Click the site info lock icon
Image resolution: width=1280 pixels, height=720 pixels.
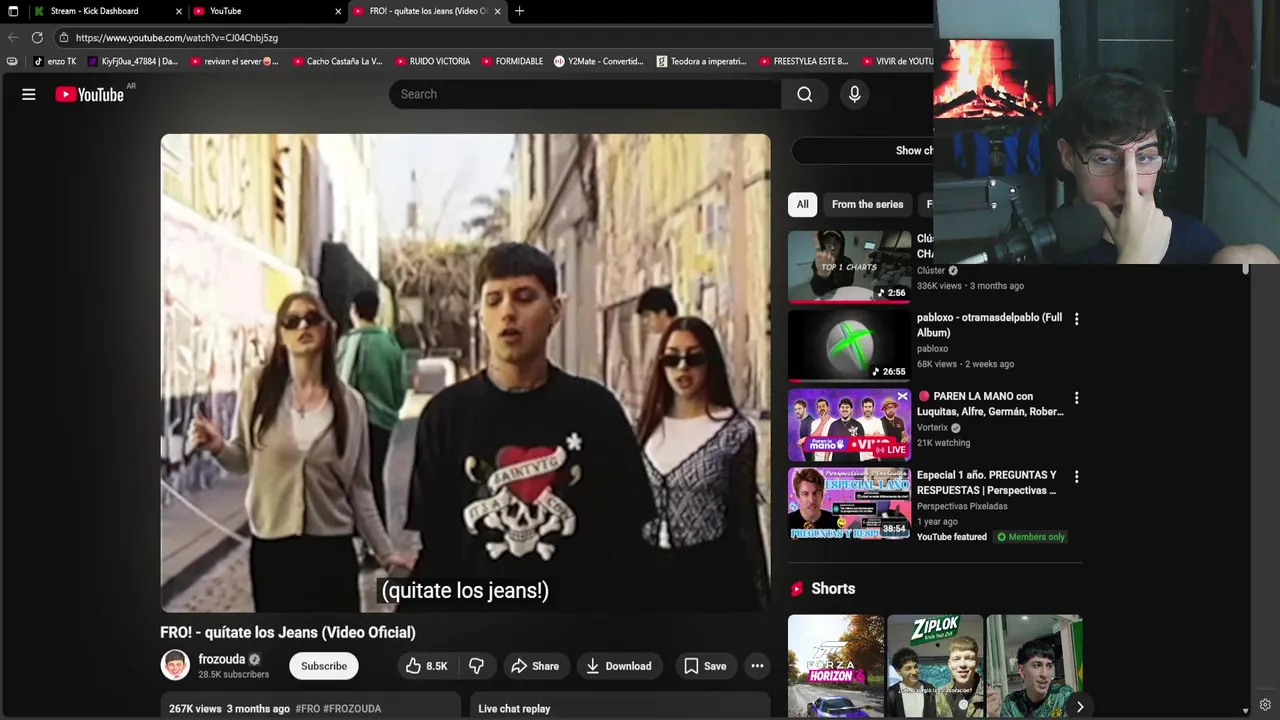point(63,37)
